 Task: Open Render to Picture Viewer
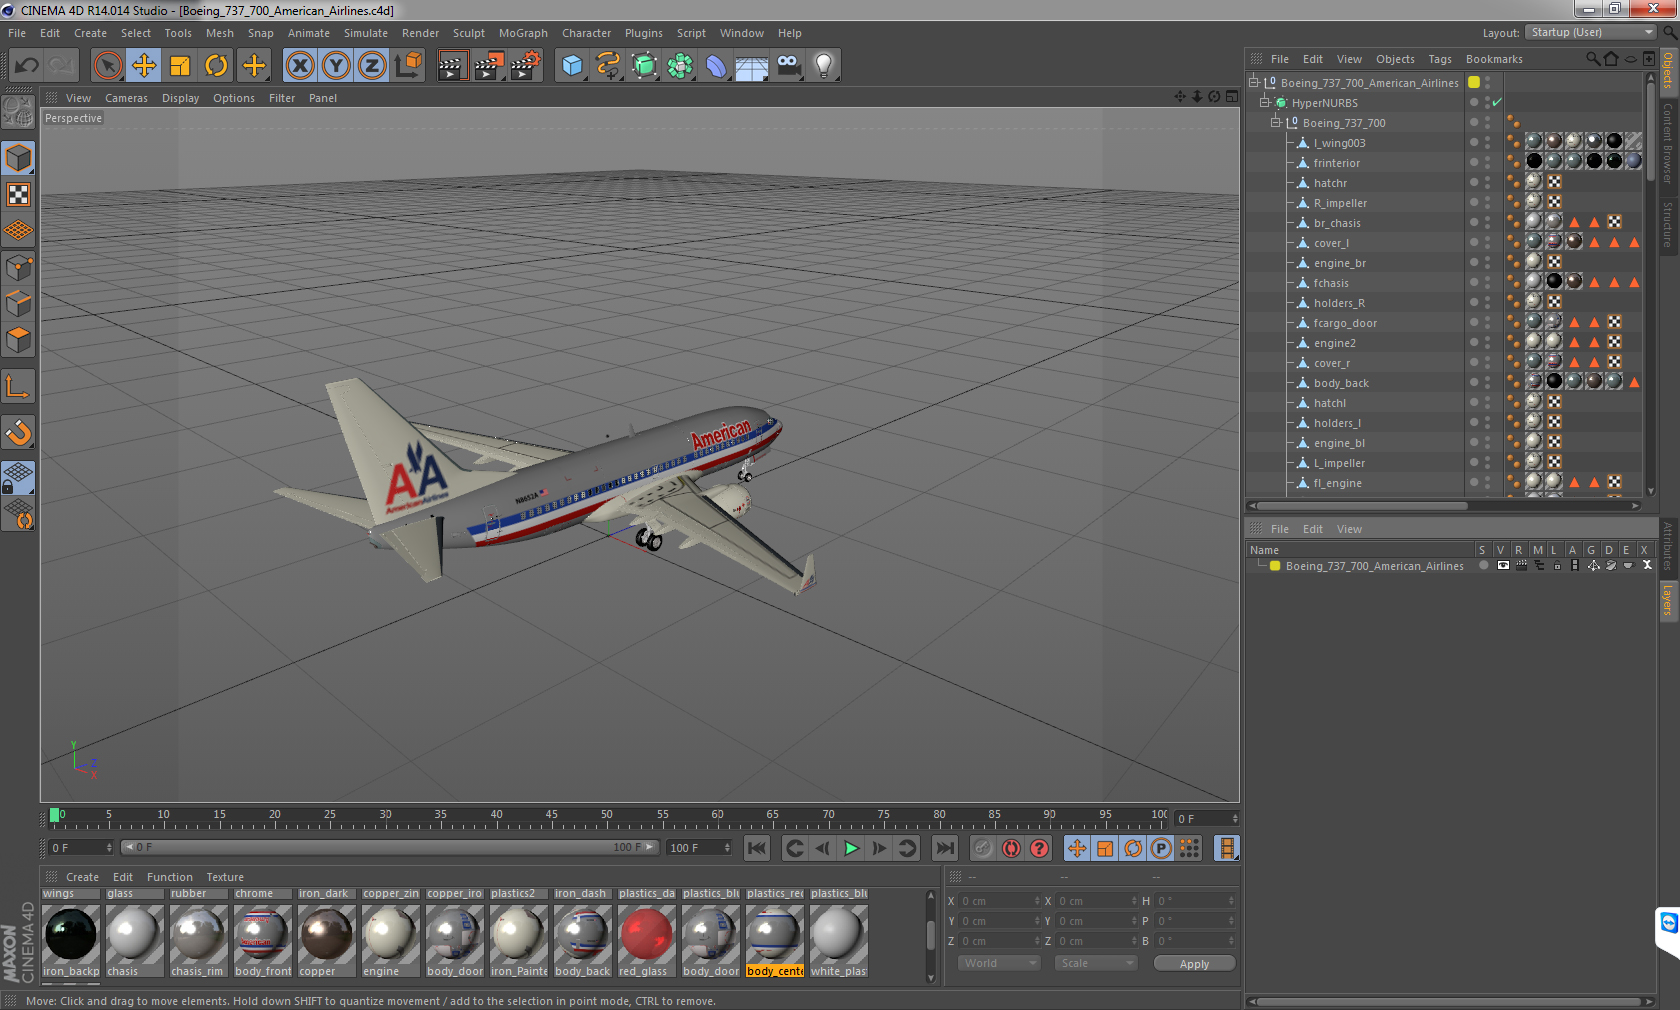(x=489, y=66)
